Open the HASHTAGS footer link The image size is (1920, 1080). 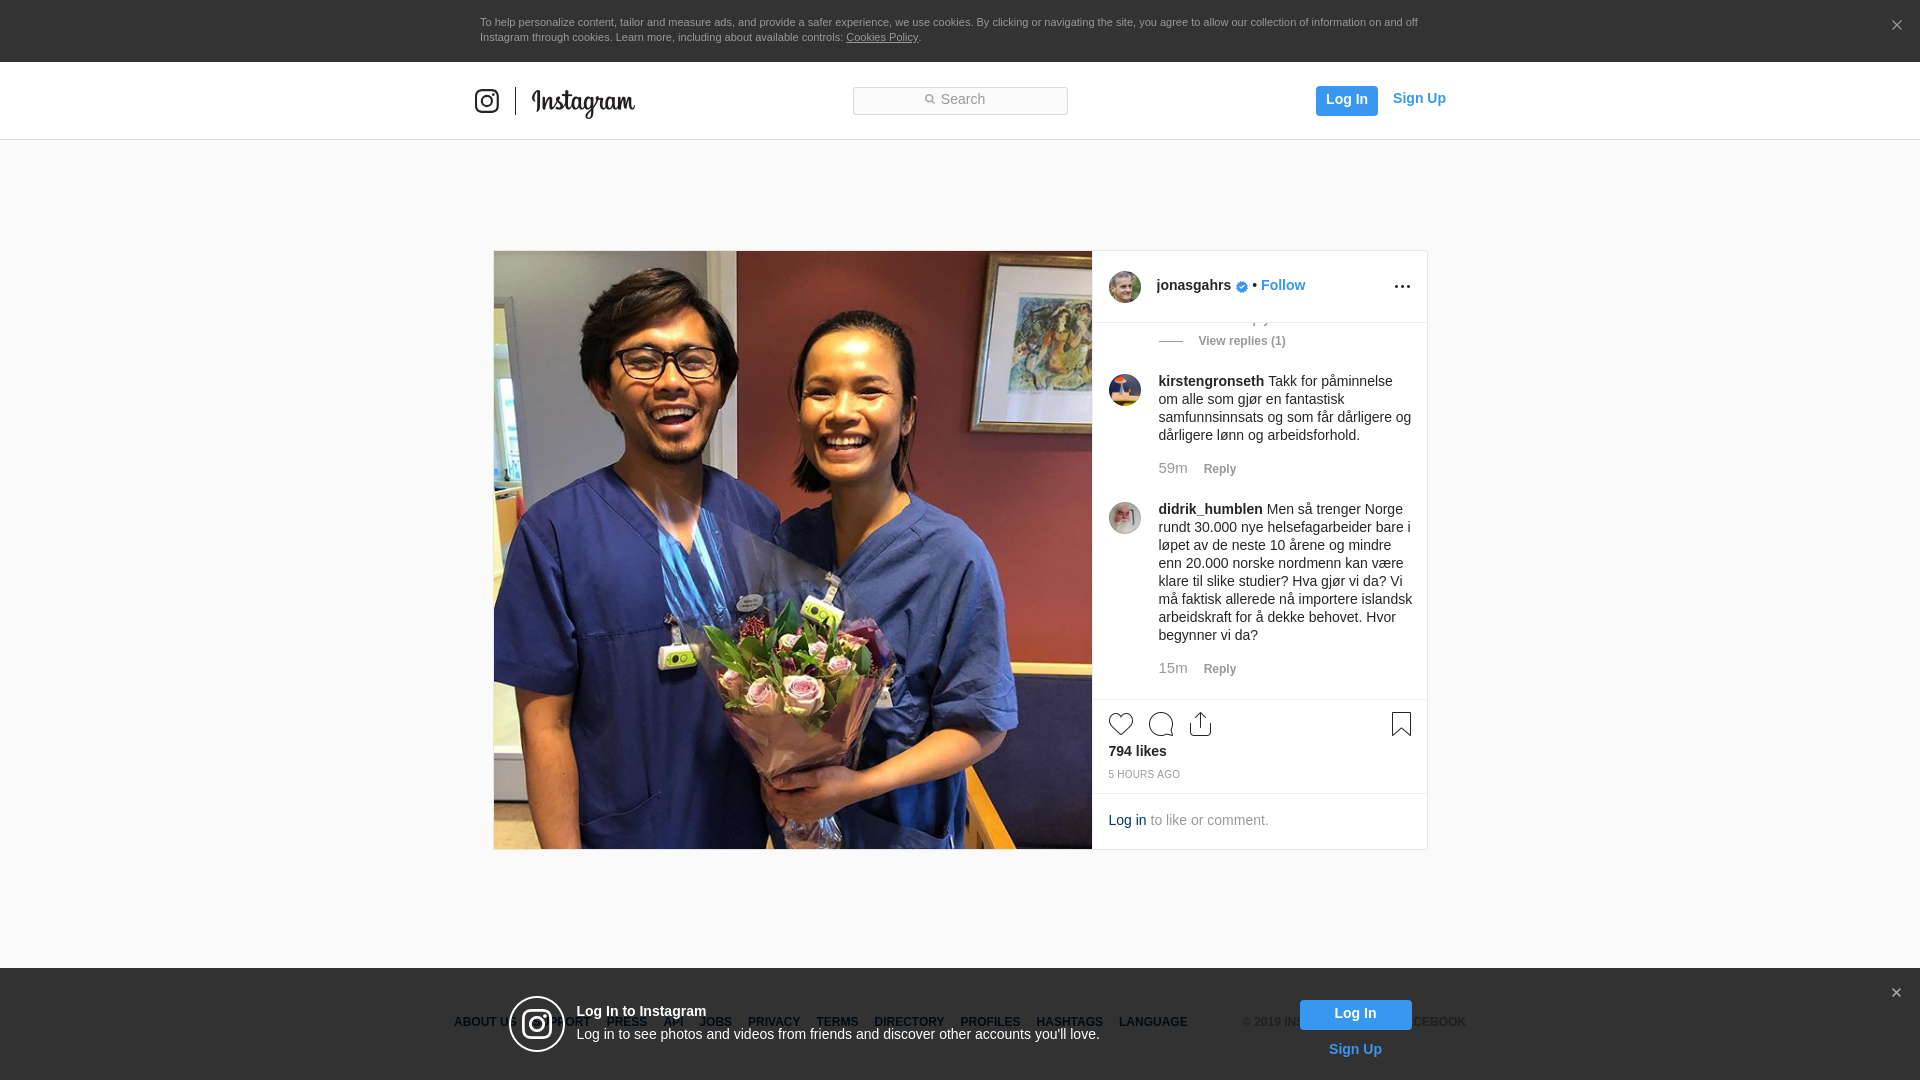[1069, 1022]
